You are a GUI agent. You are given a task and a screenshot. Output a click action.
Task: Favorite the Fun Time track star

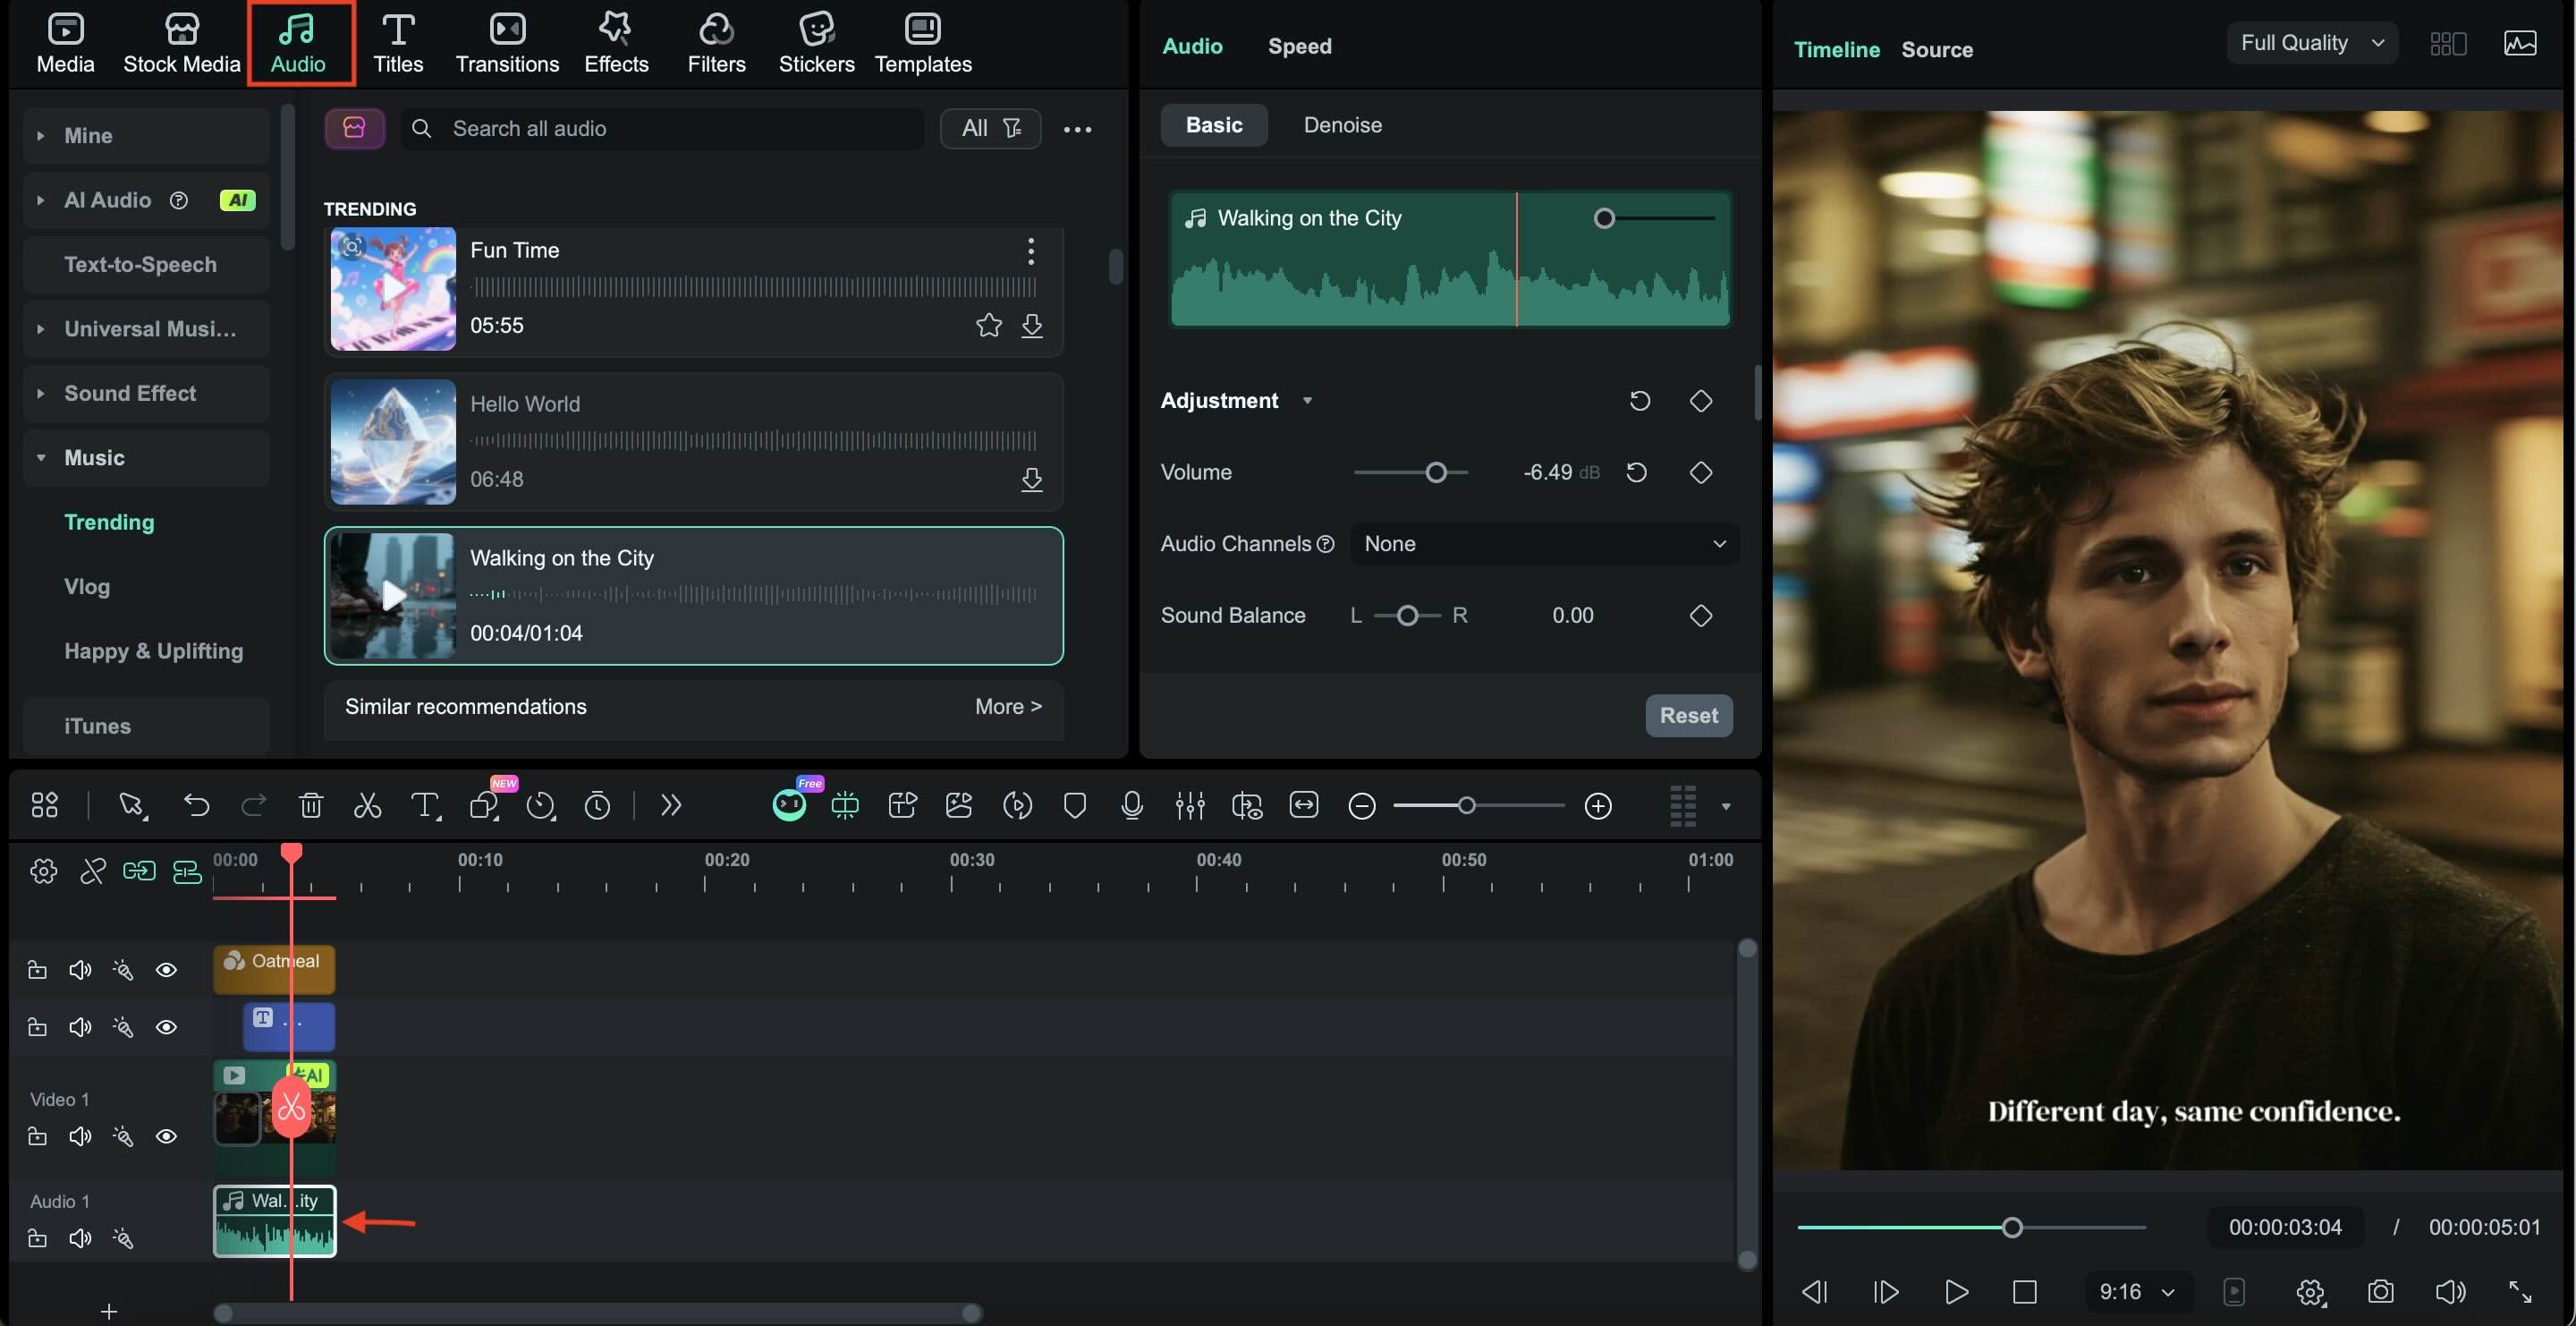coord(988,325)
